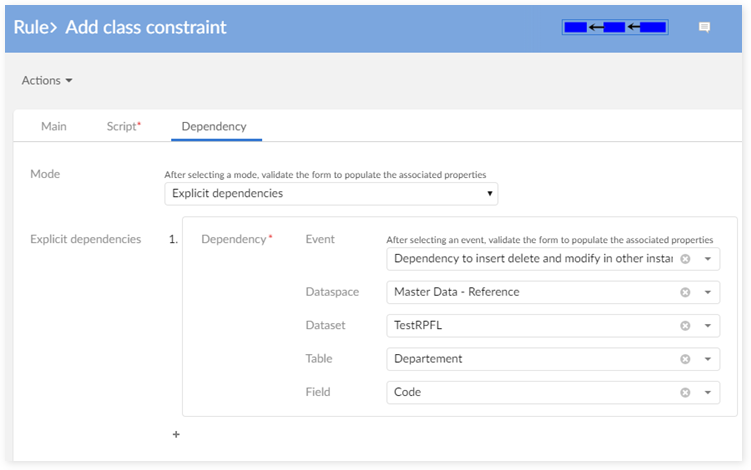Click into the Table Departement input field
Image resolution: width=751 pixels, height=470 pixels.
coord(530,359)
